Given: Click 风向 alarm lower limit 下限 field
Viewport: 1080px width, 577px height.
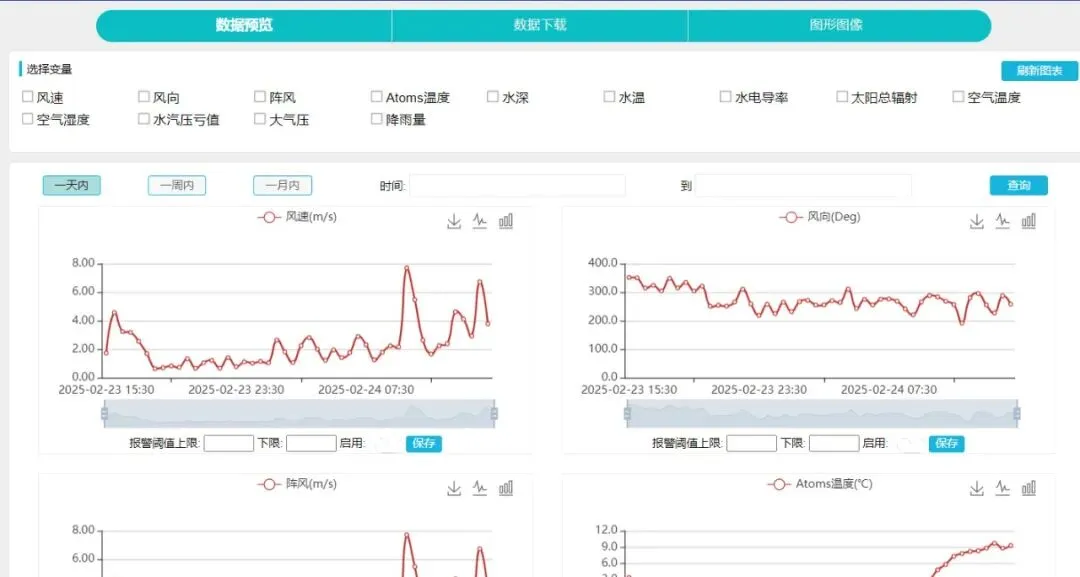Looking at the screenshot, I should point(834,443).
